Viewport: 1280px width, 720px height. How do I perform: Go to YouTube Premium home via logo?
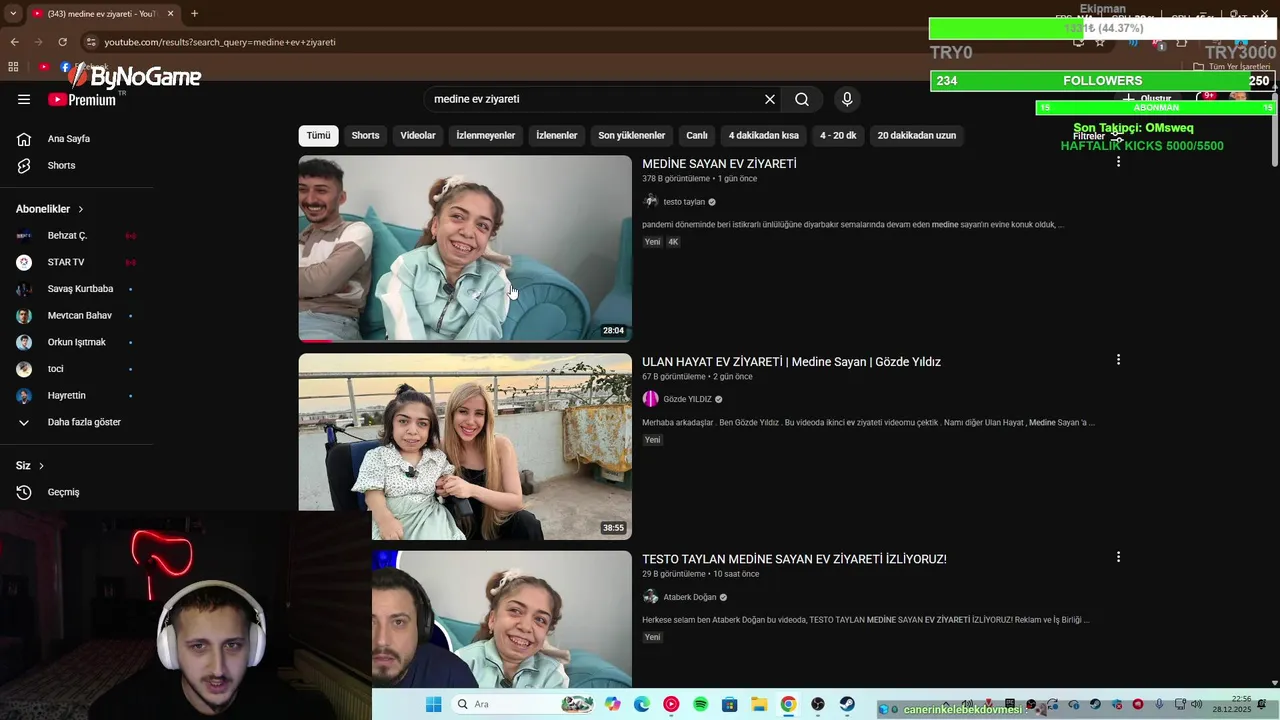point(82,100)
